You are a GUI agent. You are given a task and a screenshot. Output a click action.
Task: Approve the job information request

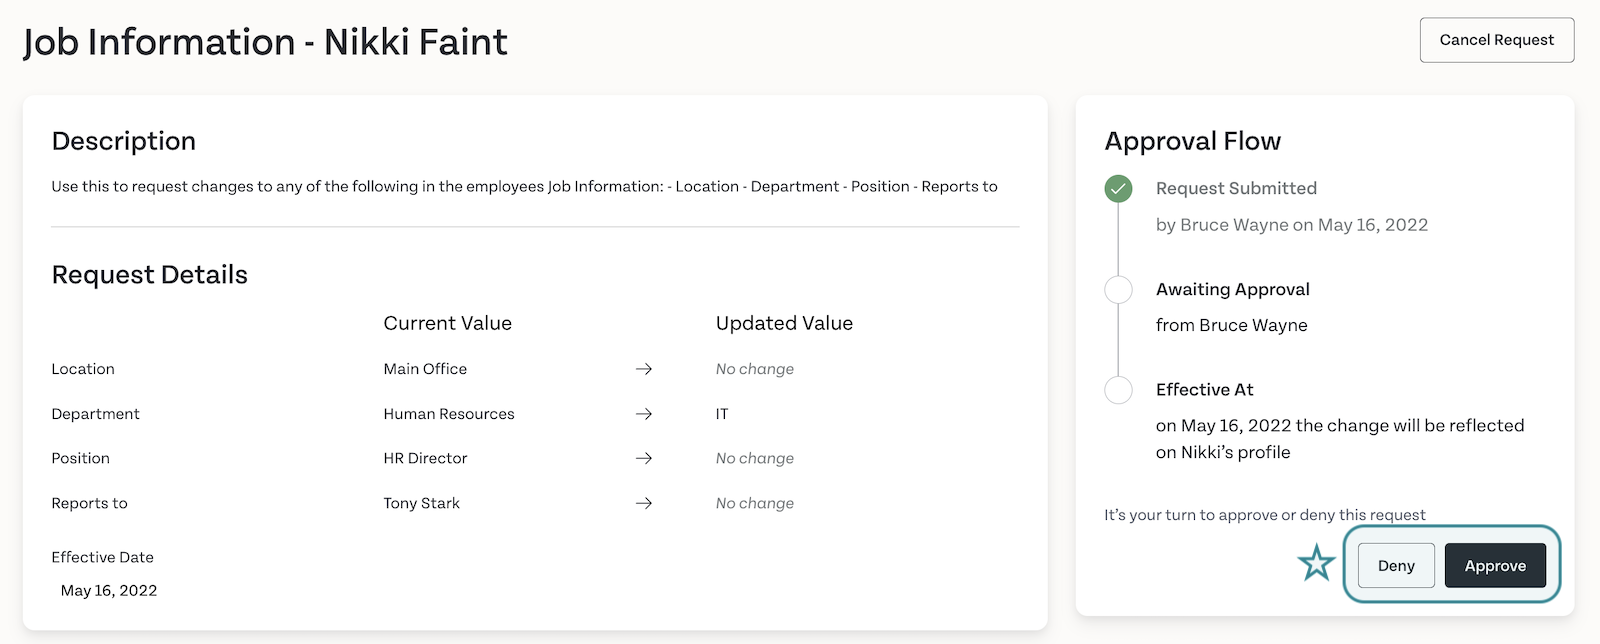[1495, 566]
